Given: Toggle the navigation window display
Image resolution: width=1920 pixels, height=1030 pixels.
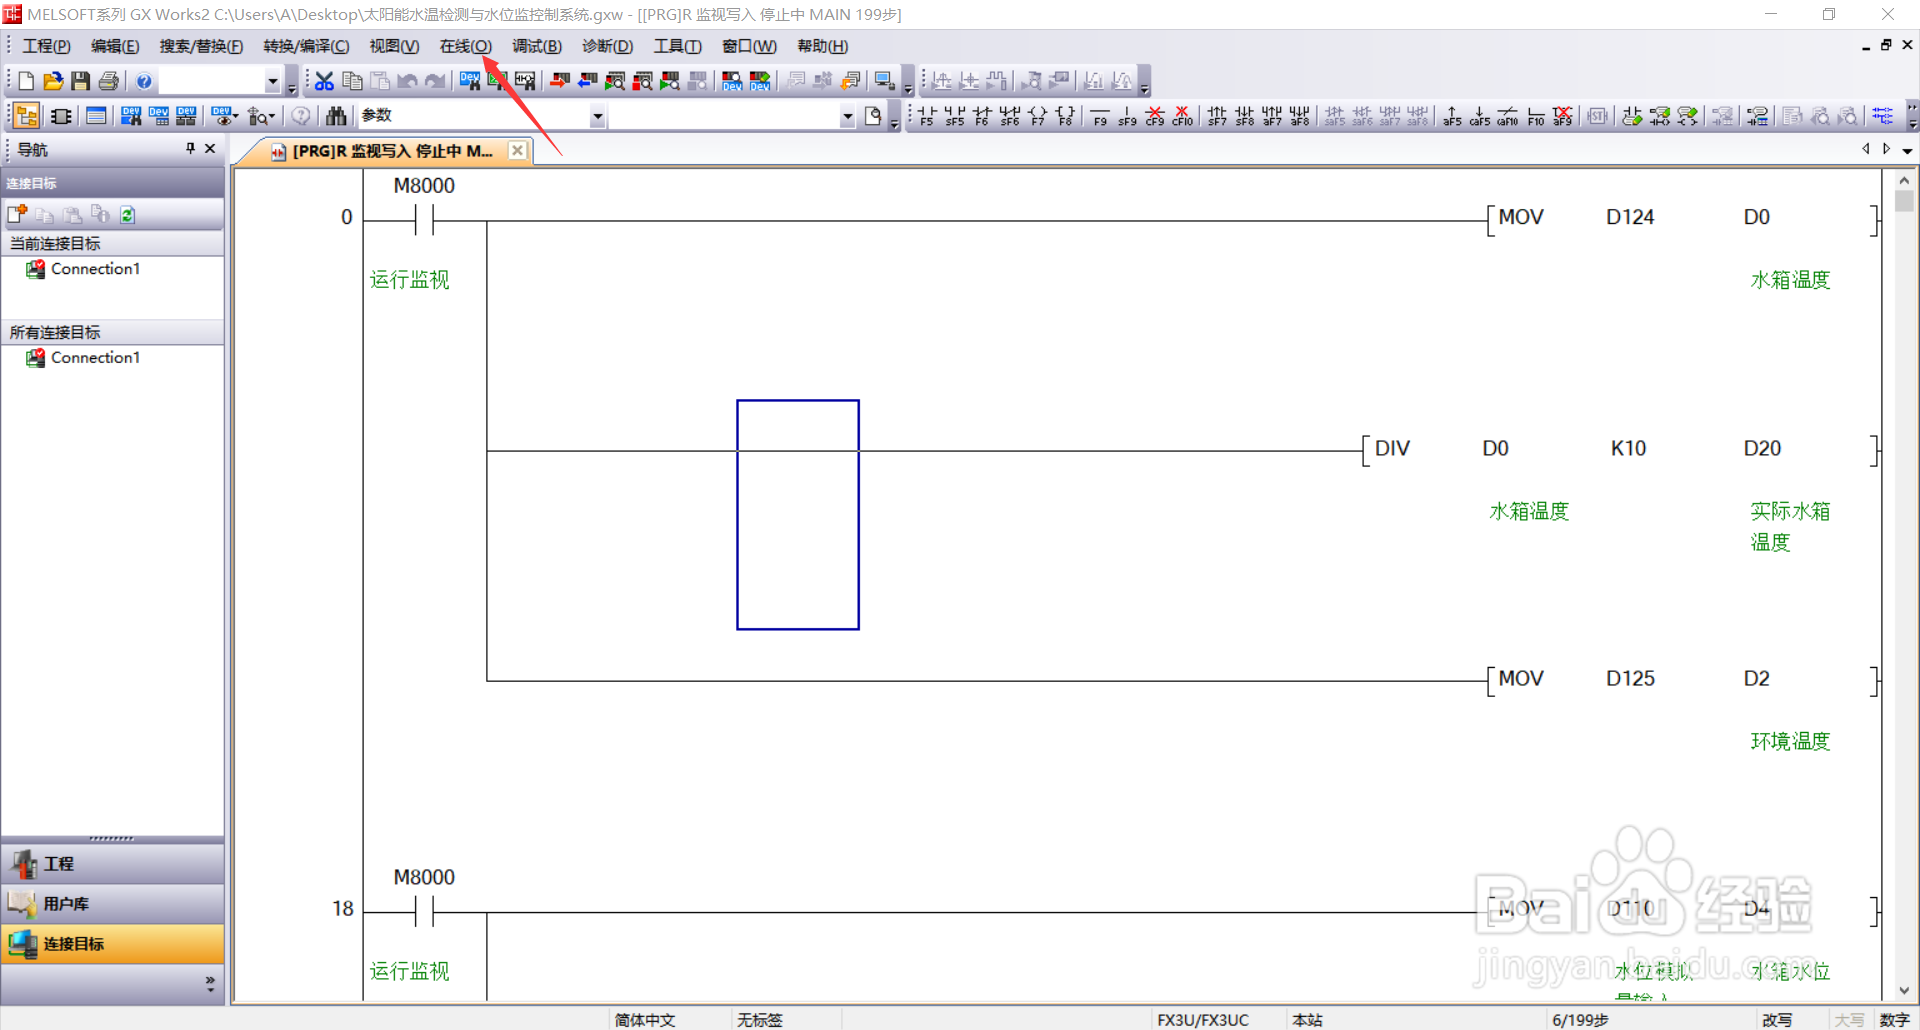Looking at the screenshot, I should coord(27,116).
